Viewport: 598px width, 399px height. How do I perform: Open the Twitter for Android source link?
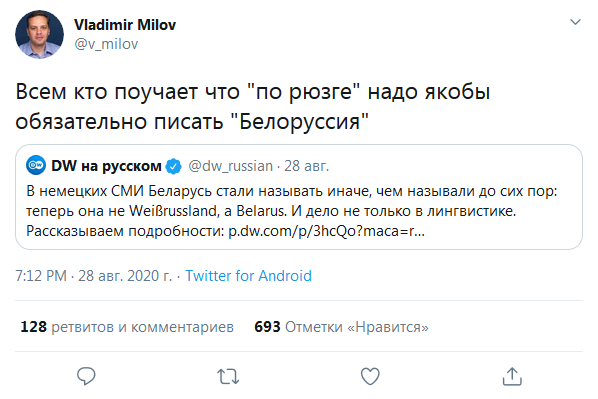pos(248,276)
